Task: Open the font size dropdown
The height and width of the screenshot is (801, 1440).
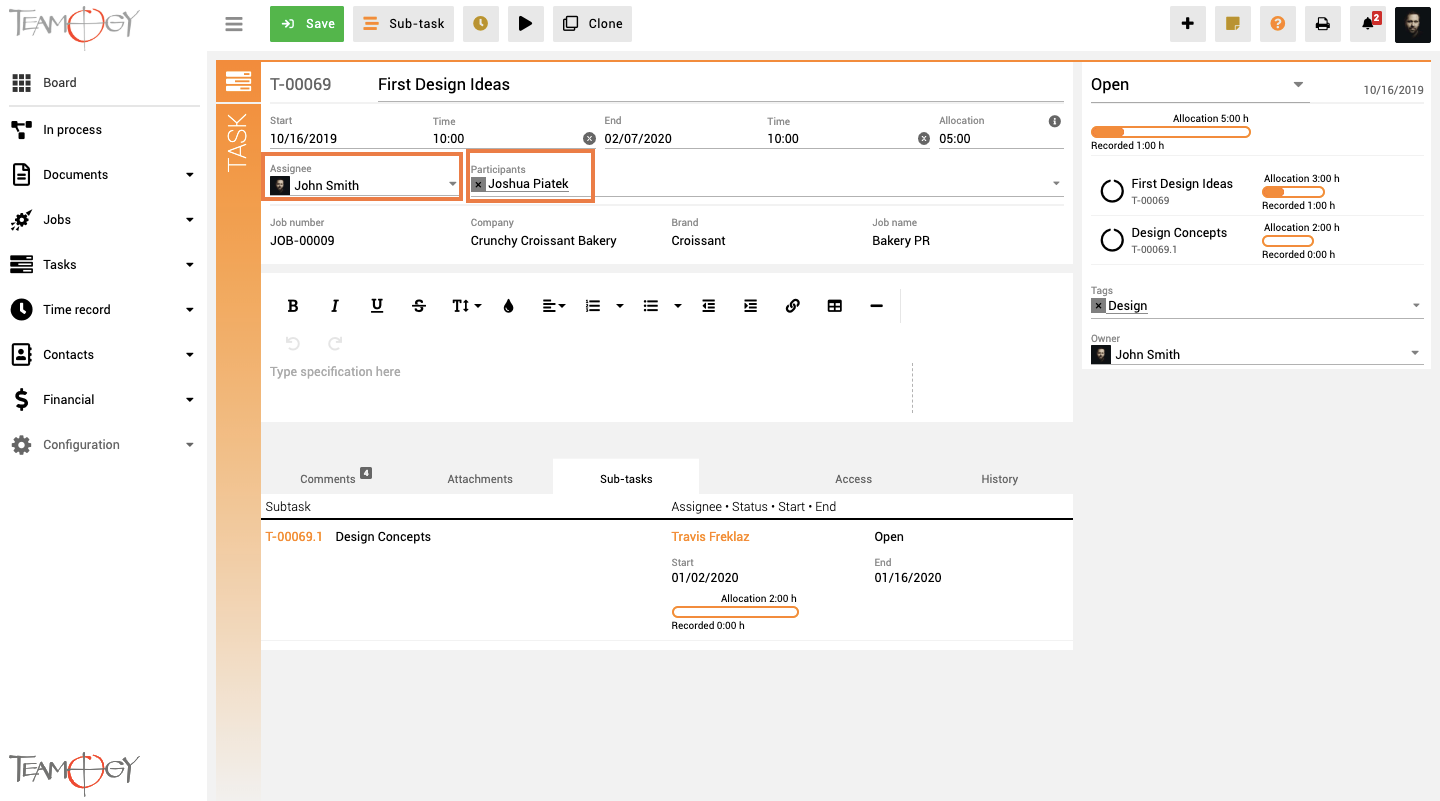Action: 466,306
